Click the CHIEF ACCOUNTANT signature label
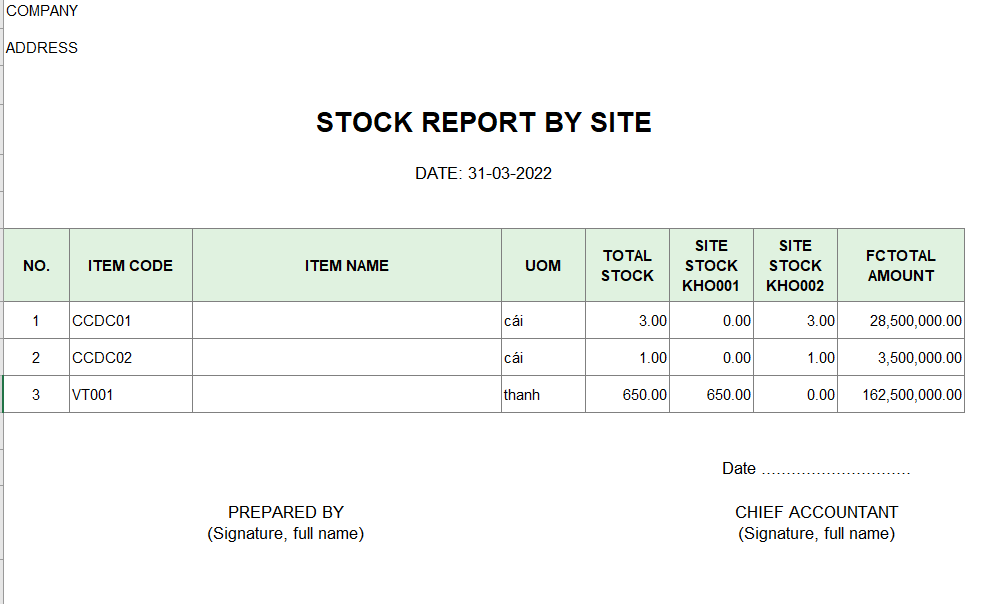This screenshot has height=604, width=996. pos(816,512)
